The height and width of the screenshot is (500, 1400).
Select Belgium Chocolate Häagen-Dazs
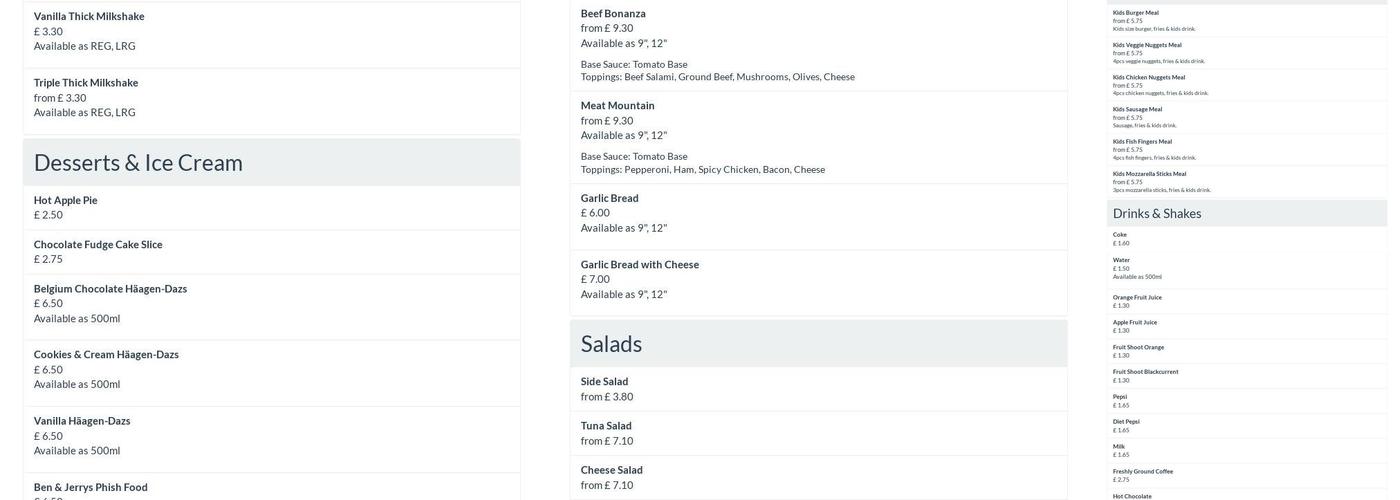110,289
